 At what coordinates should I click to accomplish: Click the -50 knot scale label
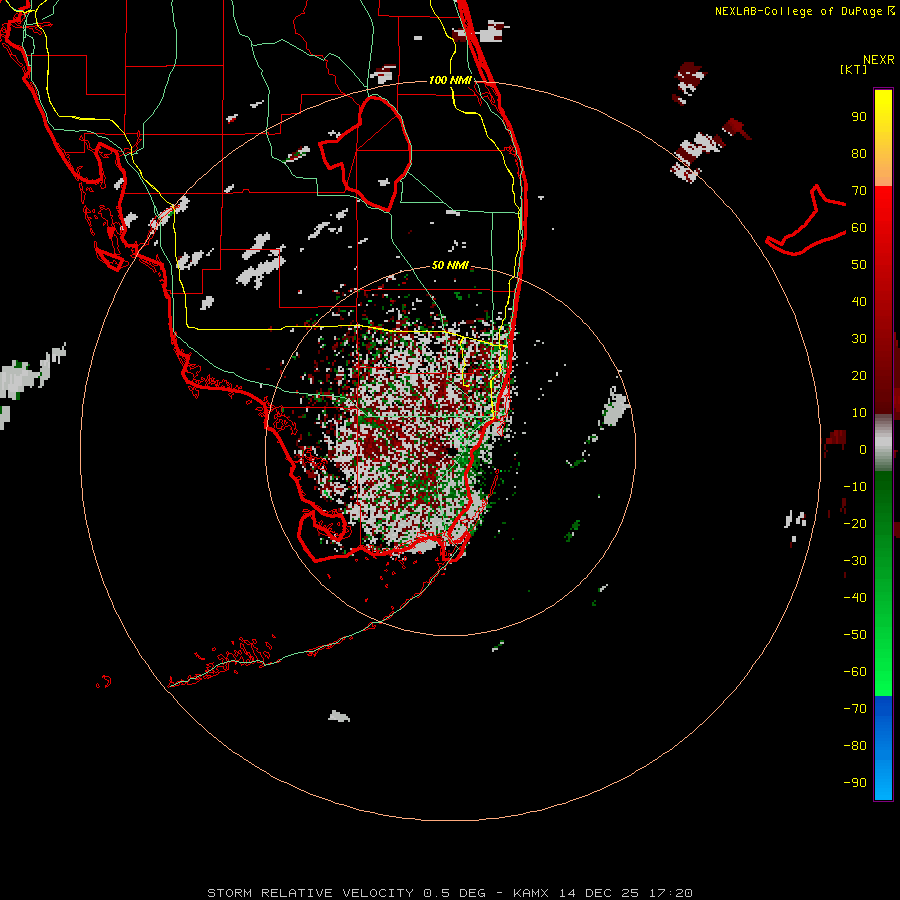[855, 635]
